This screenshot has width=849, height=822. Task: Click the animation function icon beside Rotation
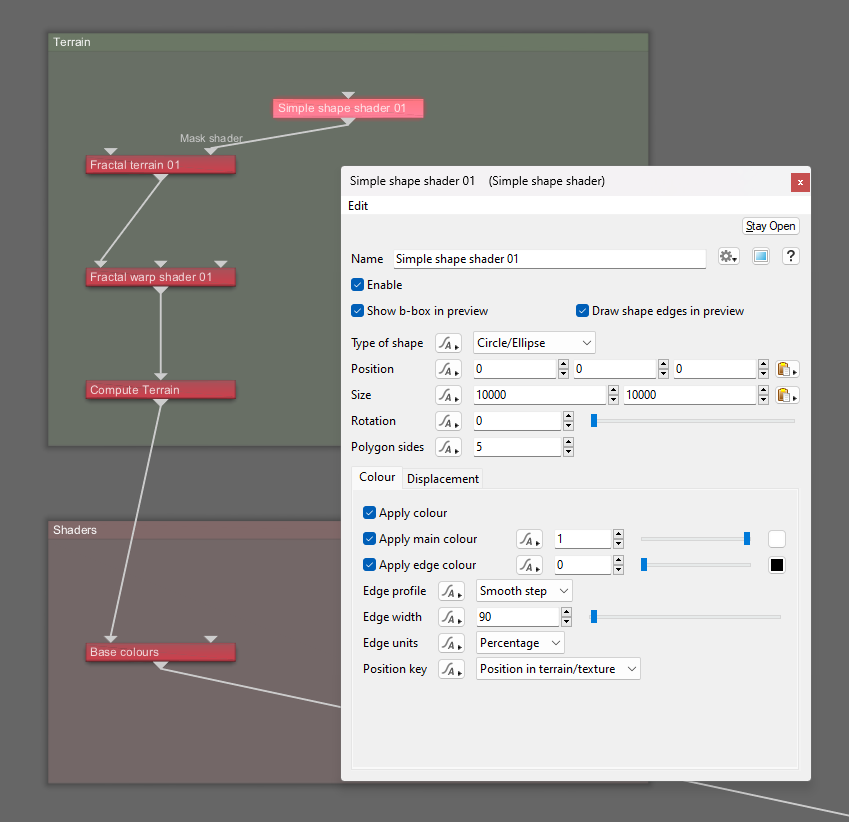(x=448, y=420)
